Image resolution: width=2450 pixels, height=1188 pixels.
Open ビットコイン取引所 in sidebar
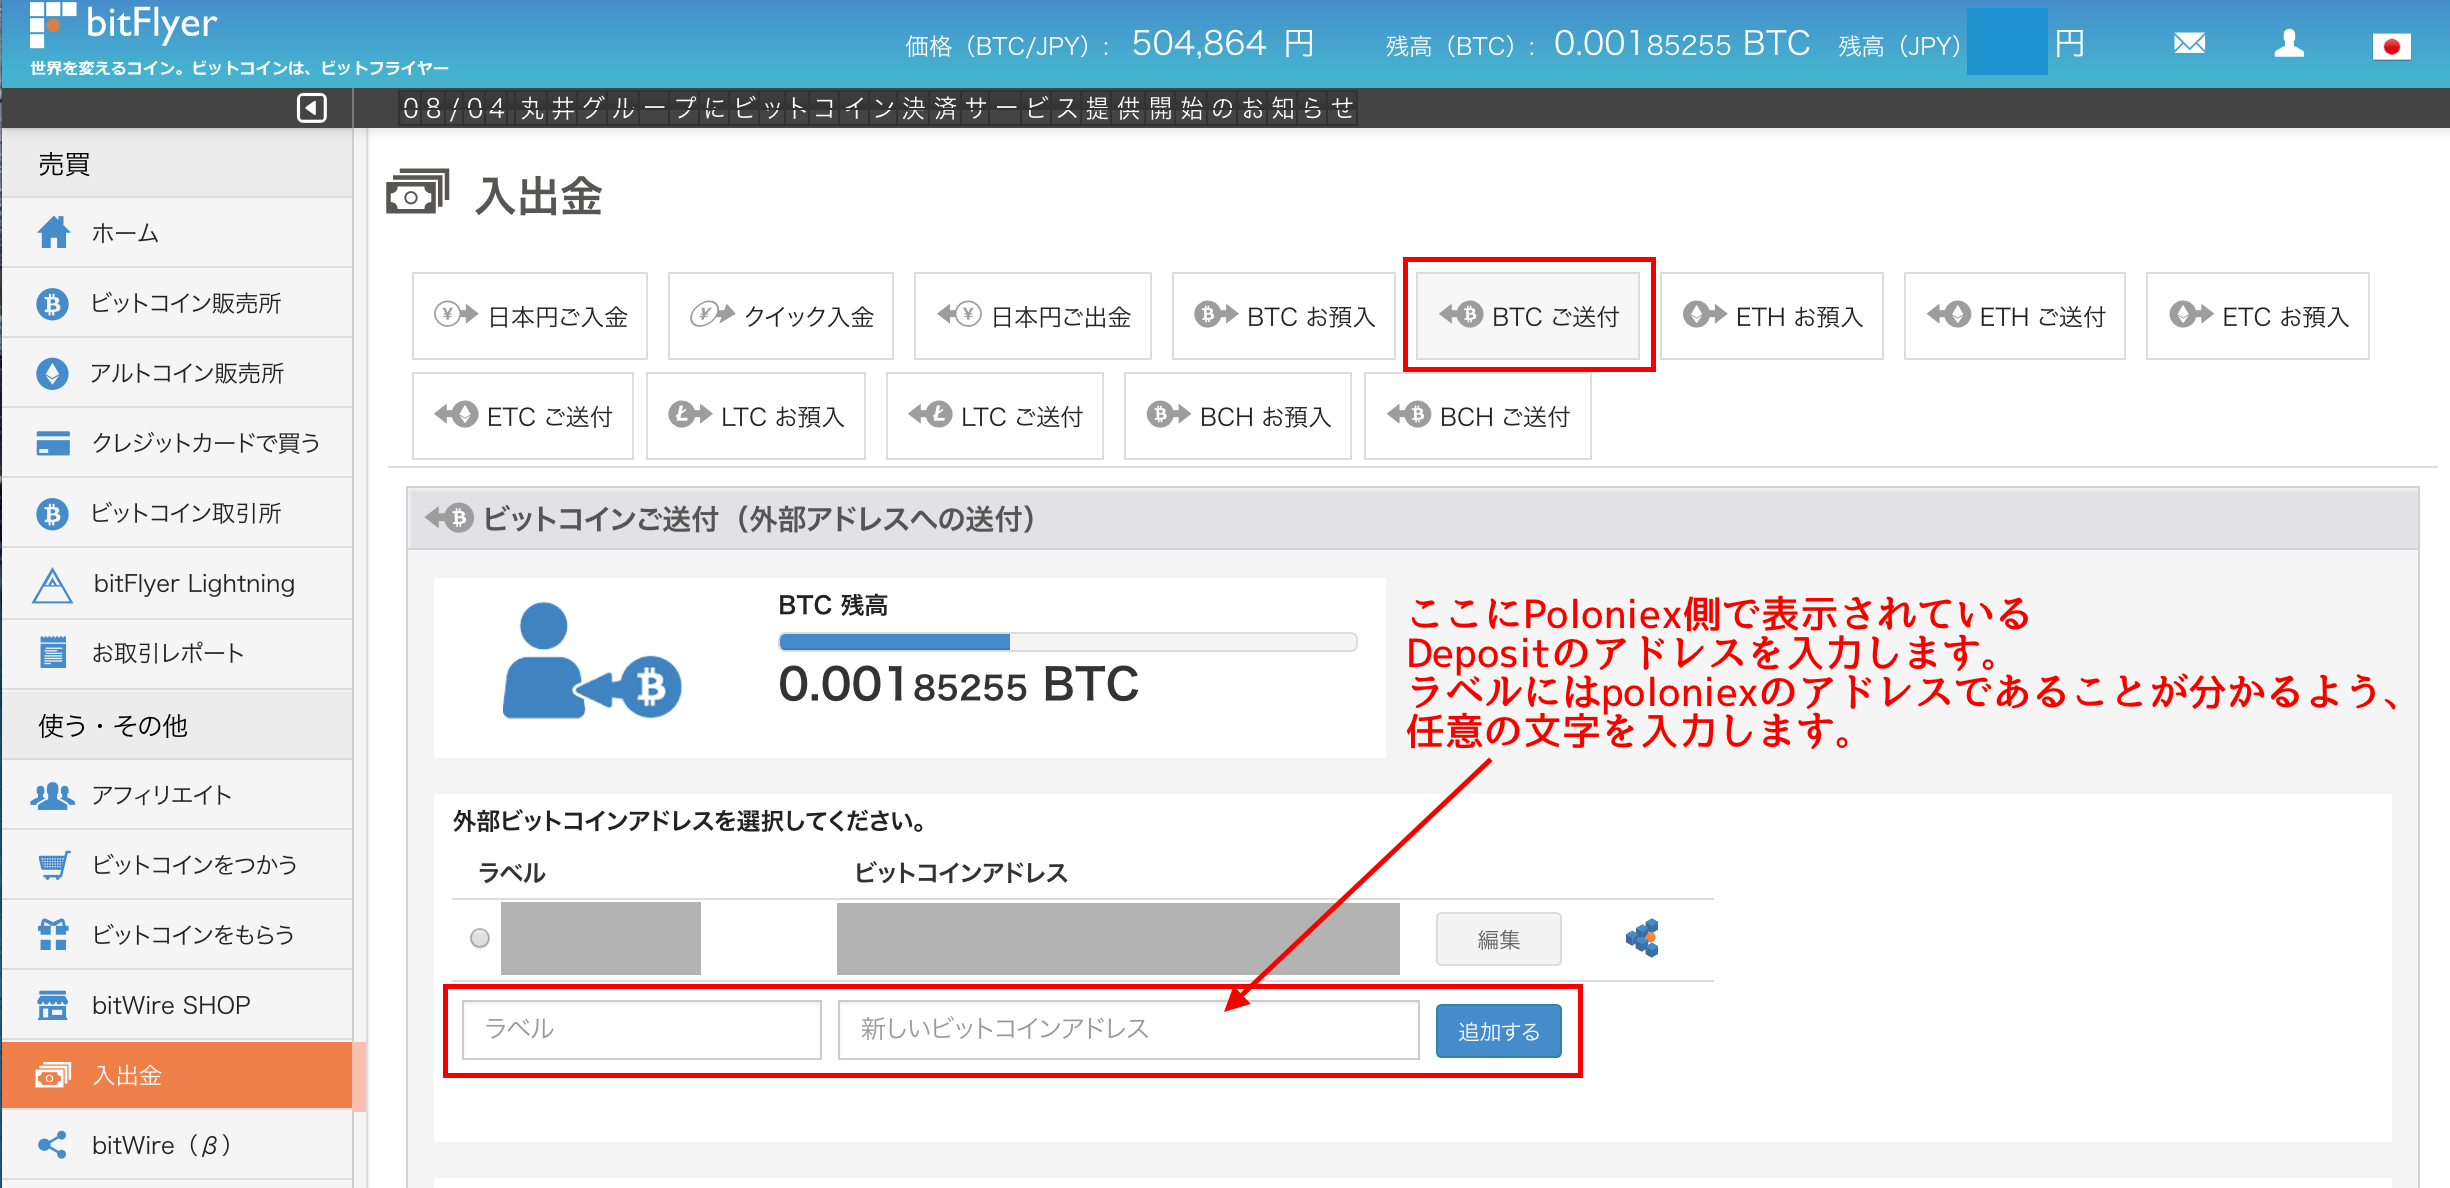click(177, 513)
